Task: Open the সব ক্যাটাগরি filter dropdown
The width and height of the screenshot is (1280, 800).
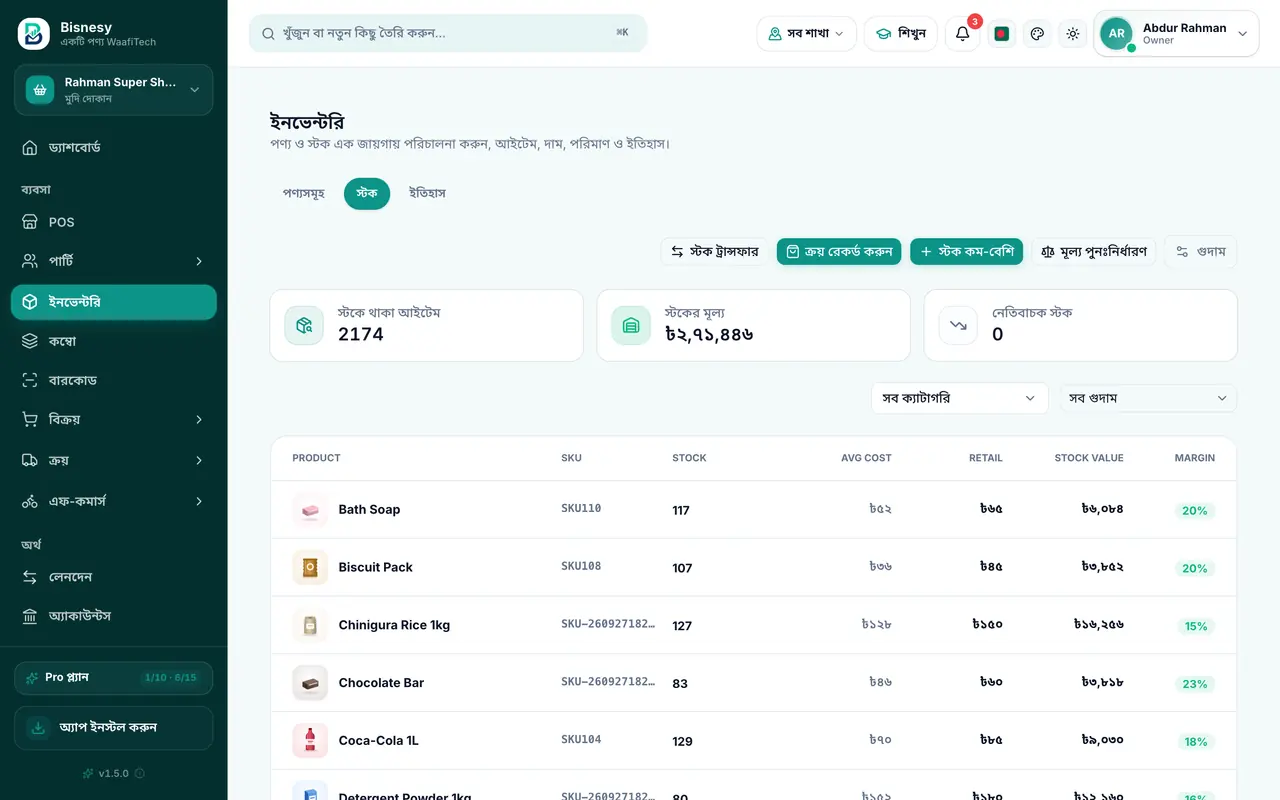Action: click(x=959, y=398)
